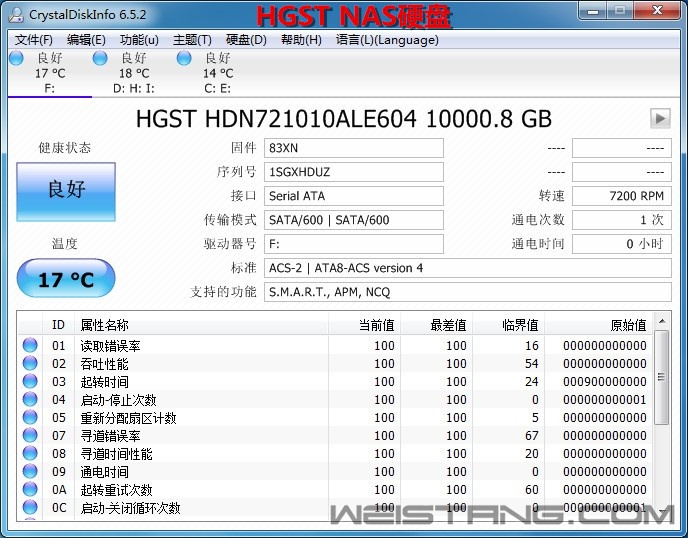Screen dimensions: 688x538
Task: Open the 文件(F) menu
Action: pyautogui.click(x=34, y=40)
